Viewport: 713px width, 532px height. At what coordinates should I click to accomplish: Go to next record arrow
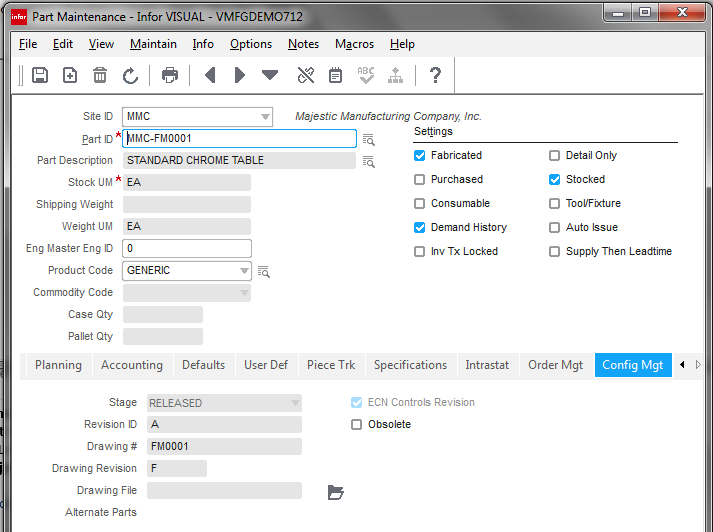point(240,75)
